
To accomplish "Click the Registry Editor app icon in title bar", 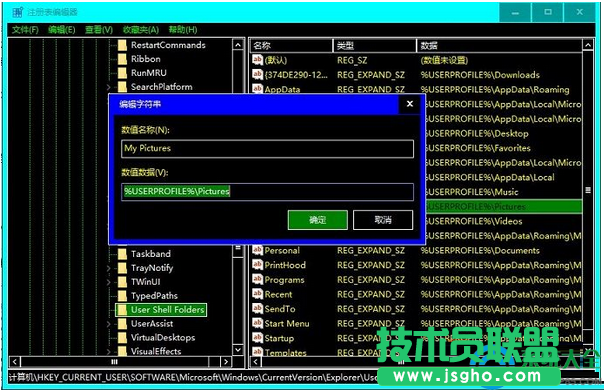I will (18, 12).
